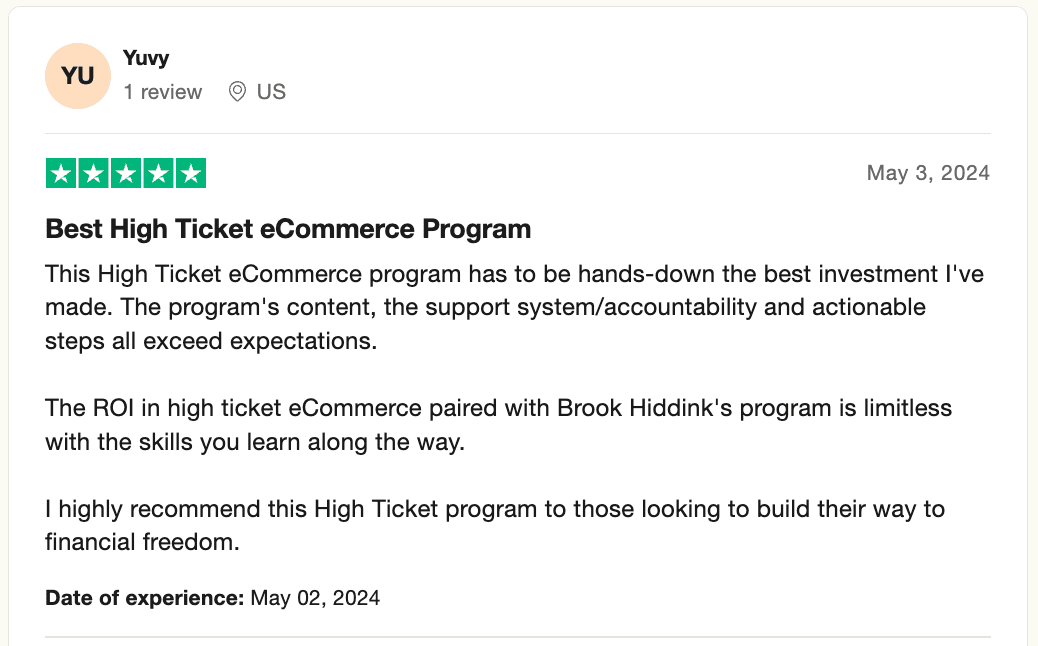
Task: Click the location pin icon
Action: coord(237,92)
